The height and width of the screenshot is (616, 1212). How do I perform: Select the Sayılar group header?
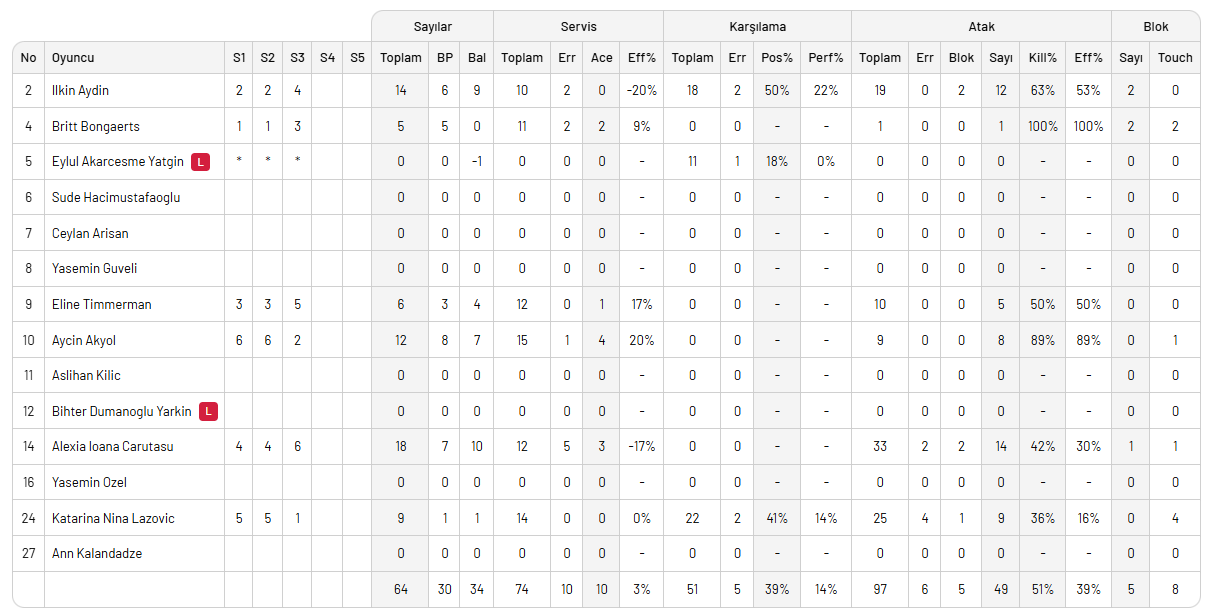pos(432,26)
